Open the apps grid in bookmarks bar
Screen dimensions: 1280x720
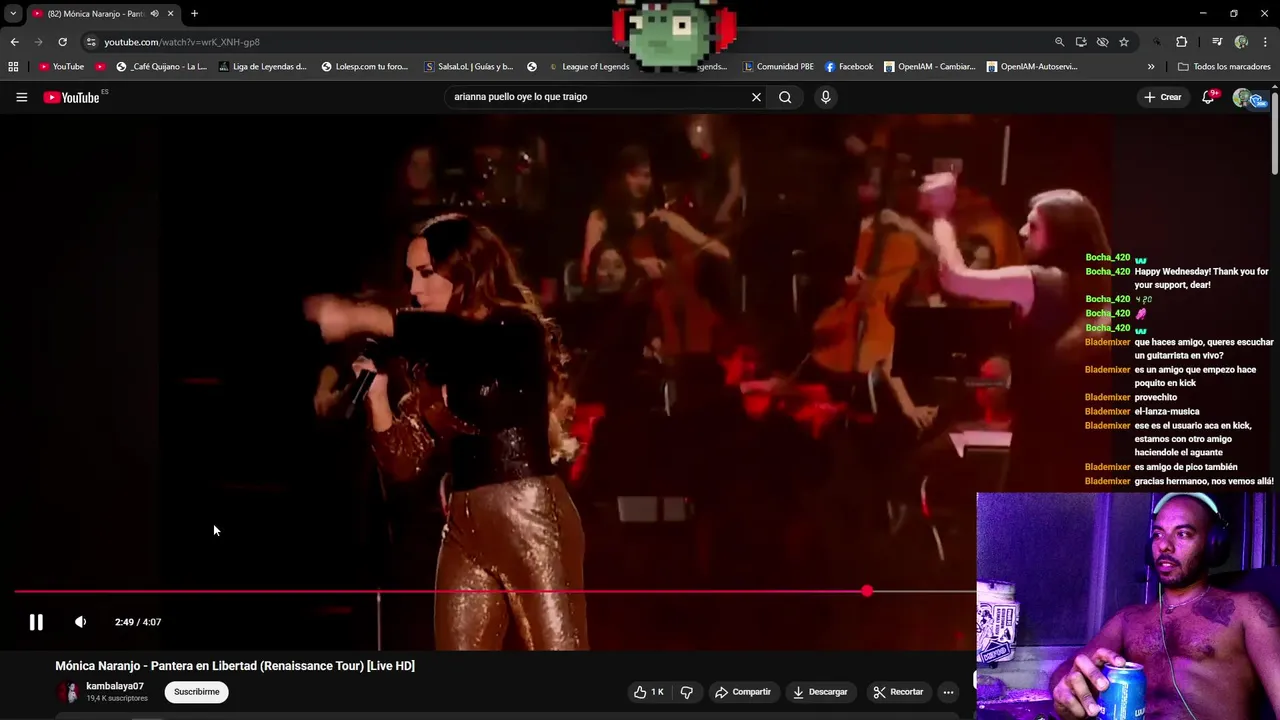(x=13, y=67)
